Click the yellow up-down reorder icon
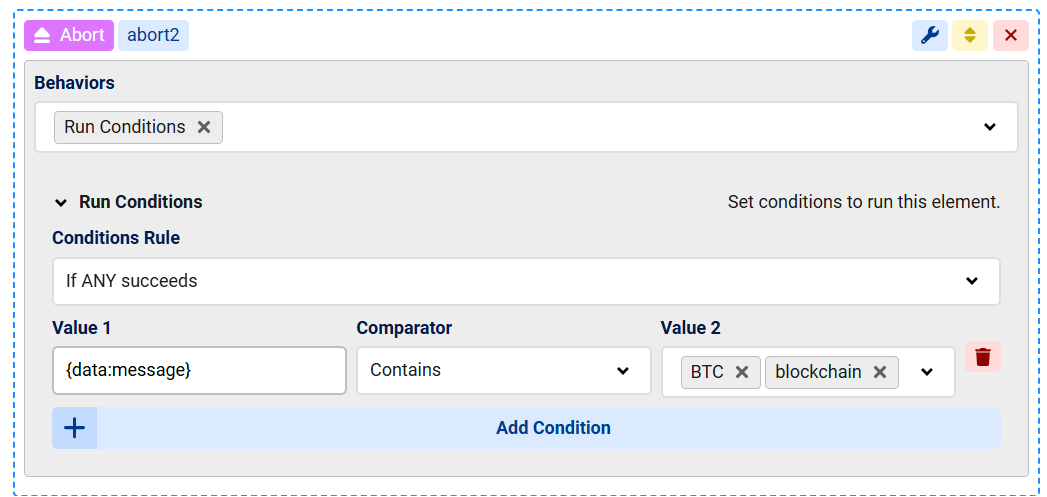 (969, 36)
